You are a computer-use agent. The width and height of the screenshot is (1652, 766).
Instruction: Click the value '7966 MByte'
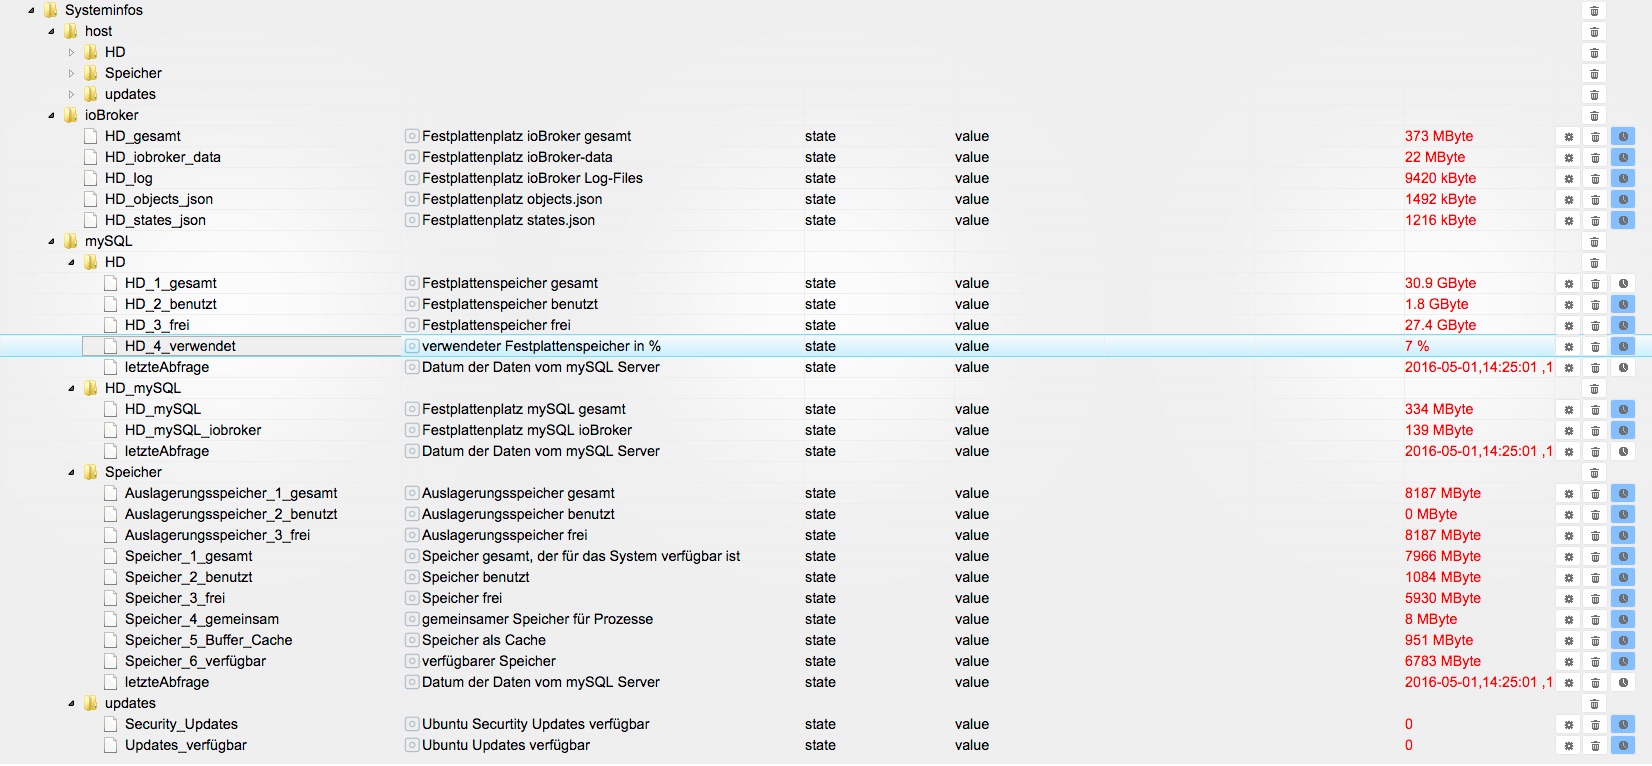pyautogui.click(x=1443, y=556)
